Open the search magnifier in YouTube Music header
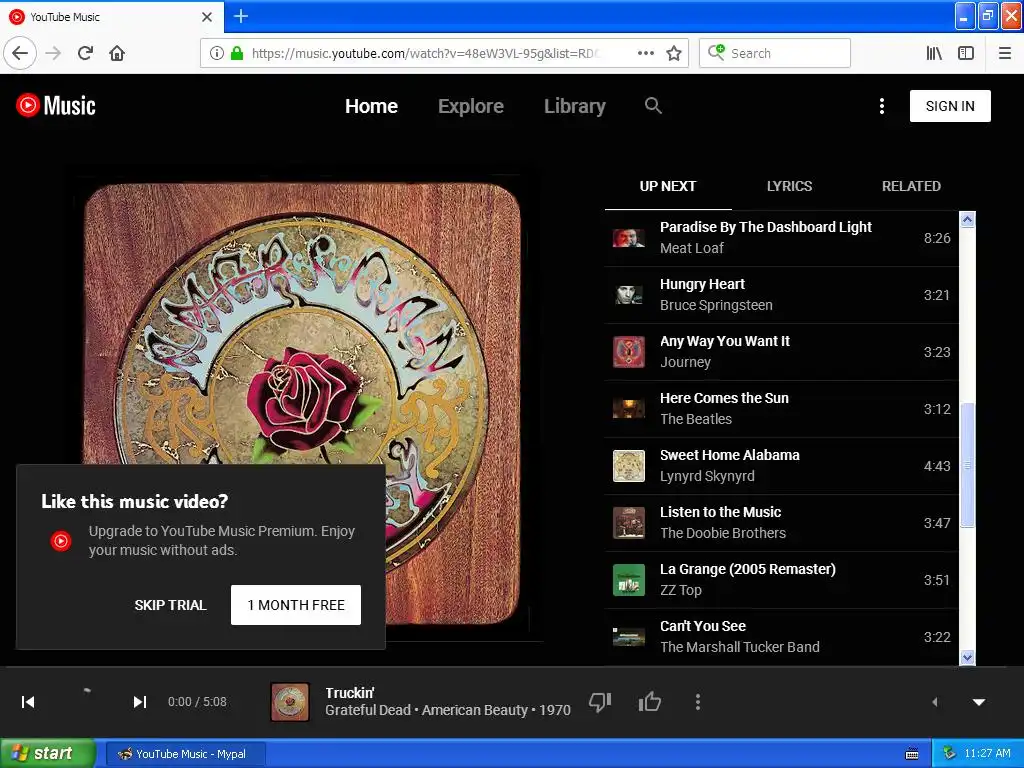Image resolution: width=1024 pixels, height=768 pixels. (x=653, y=105)
